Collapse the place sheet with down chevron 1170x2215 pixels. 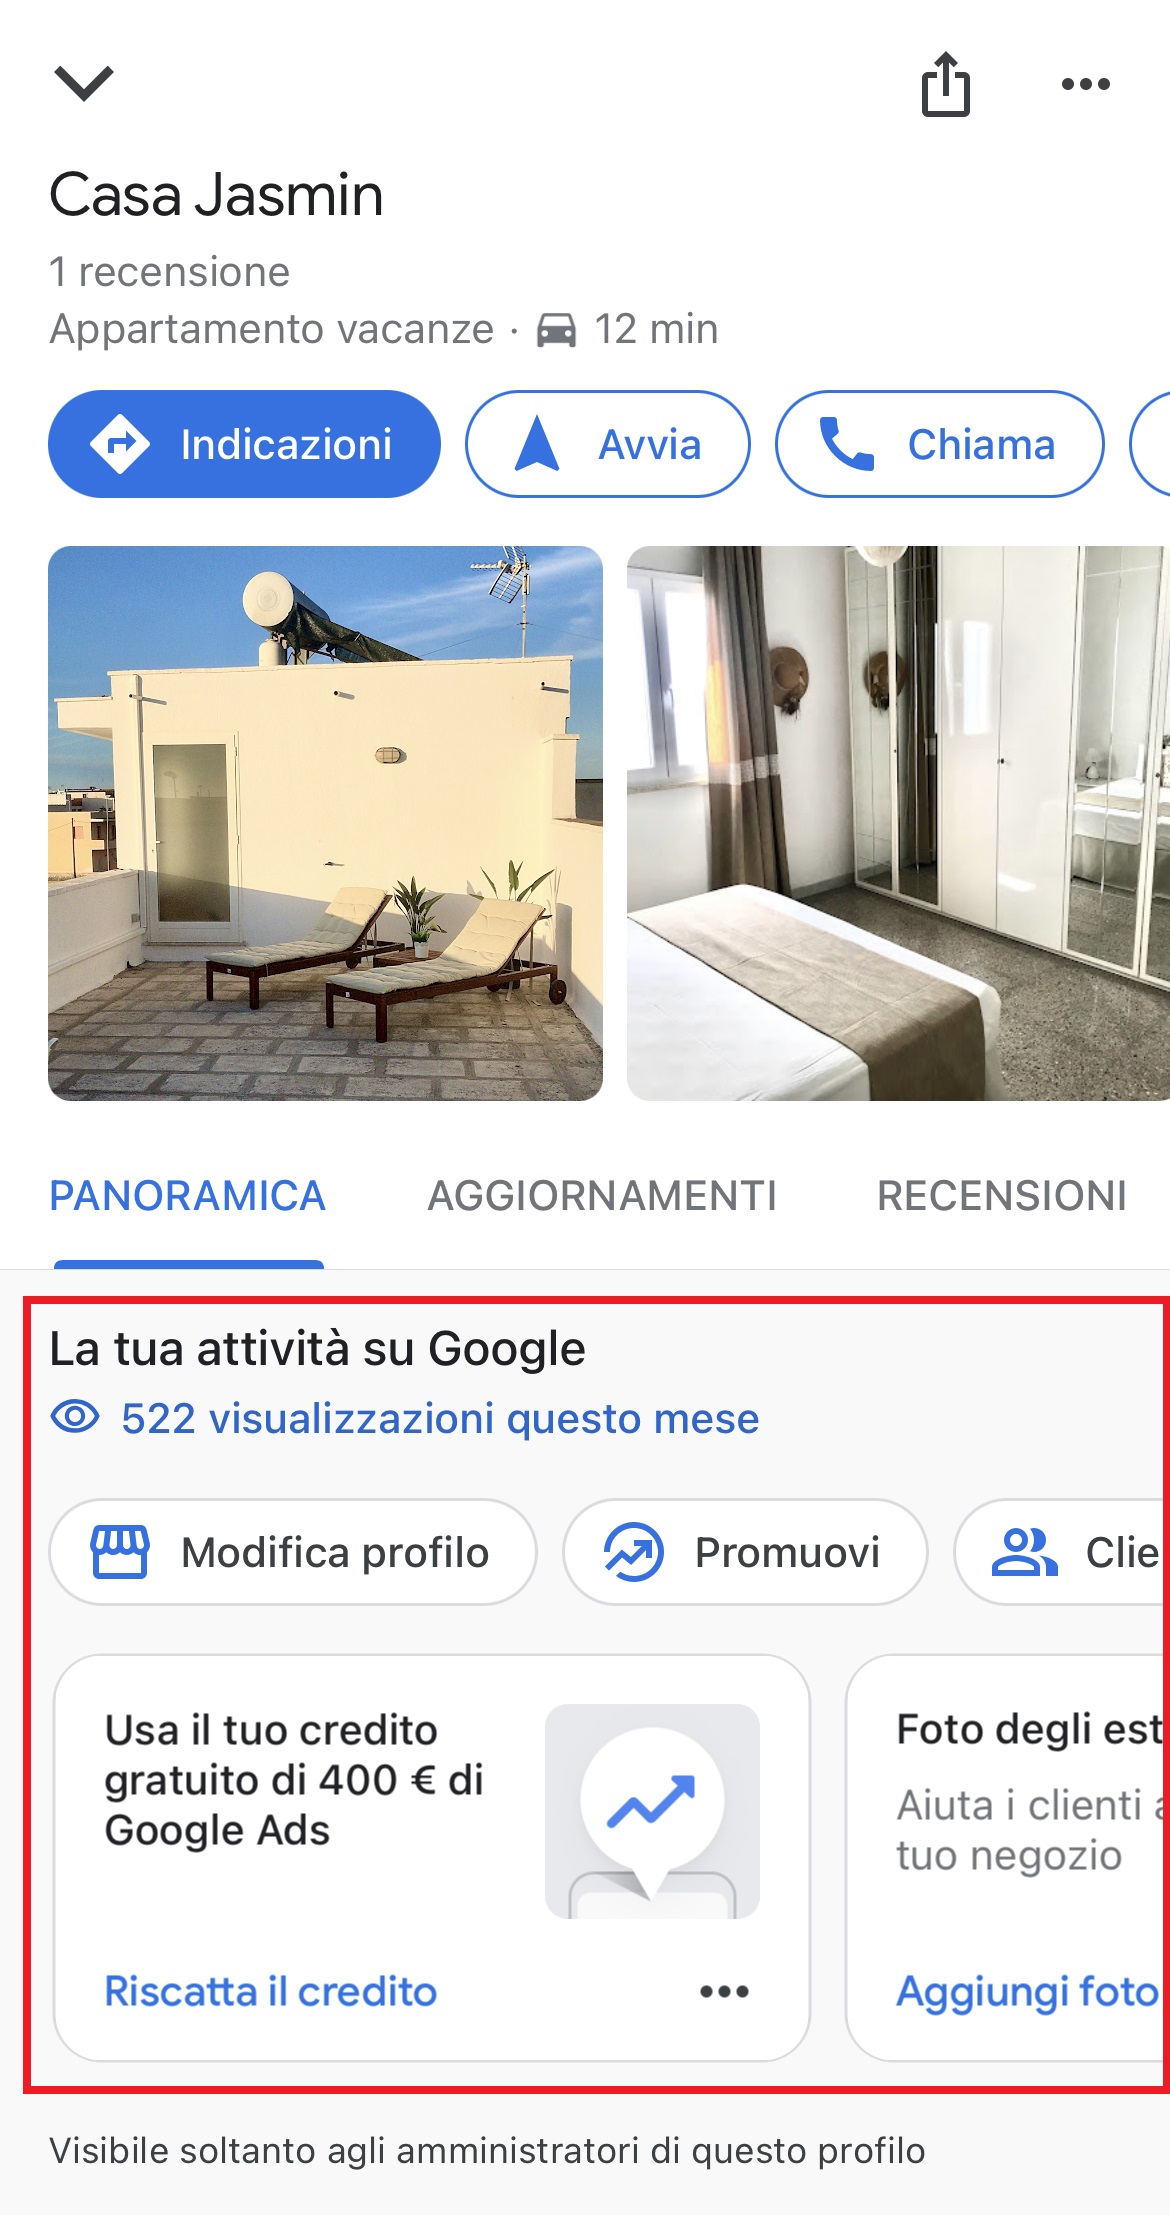(84, 83)
